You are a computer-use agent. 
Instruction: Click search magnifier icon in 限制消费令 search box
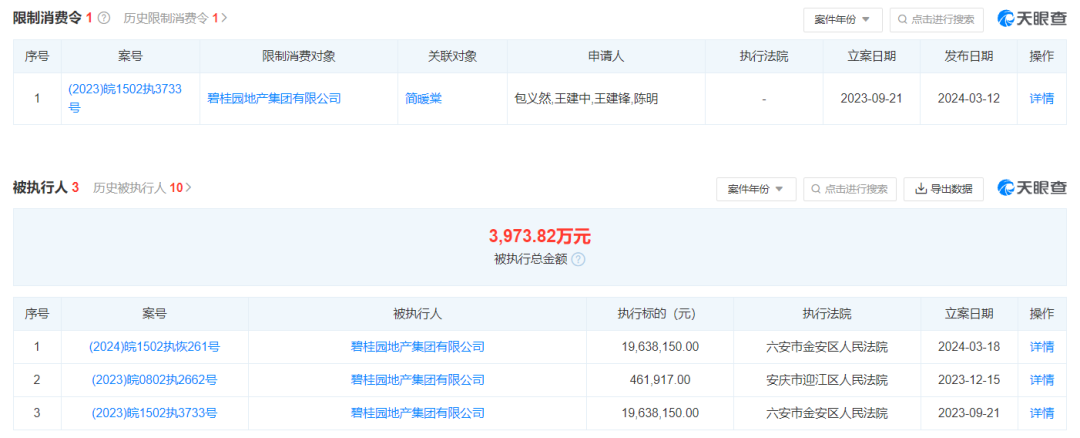[x=902, y=20]
